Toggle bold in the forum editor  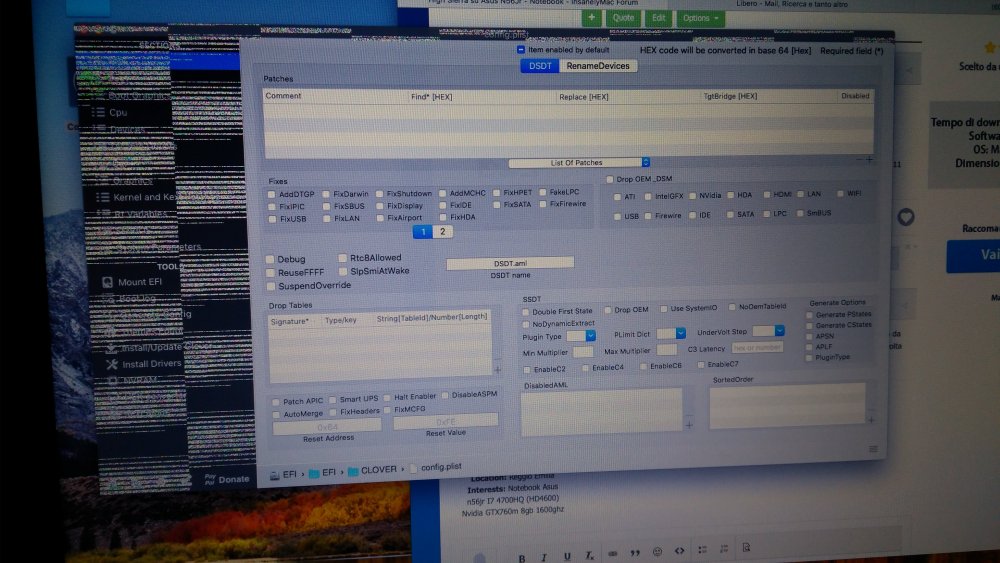coord(522,559)
